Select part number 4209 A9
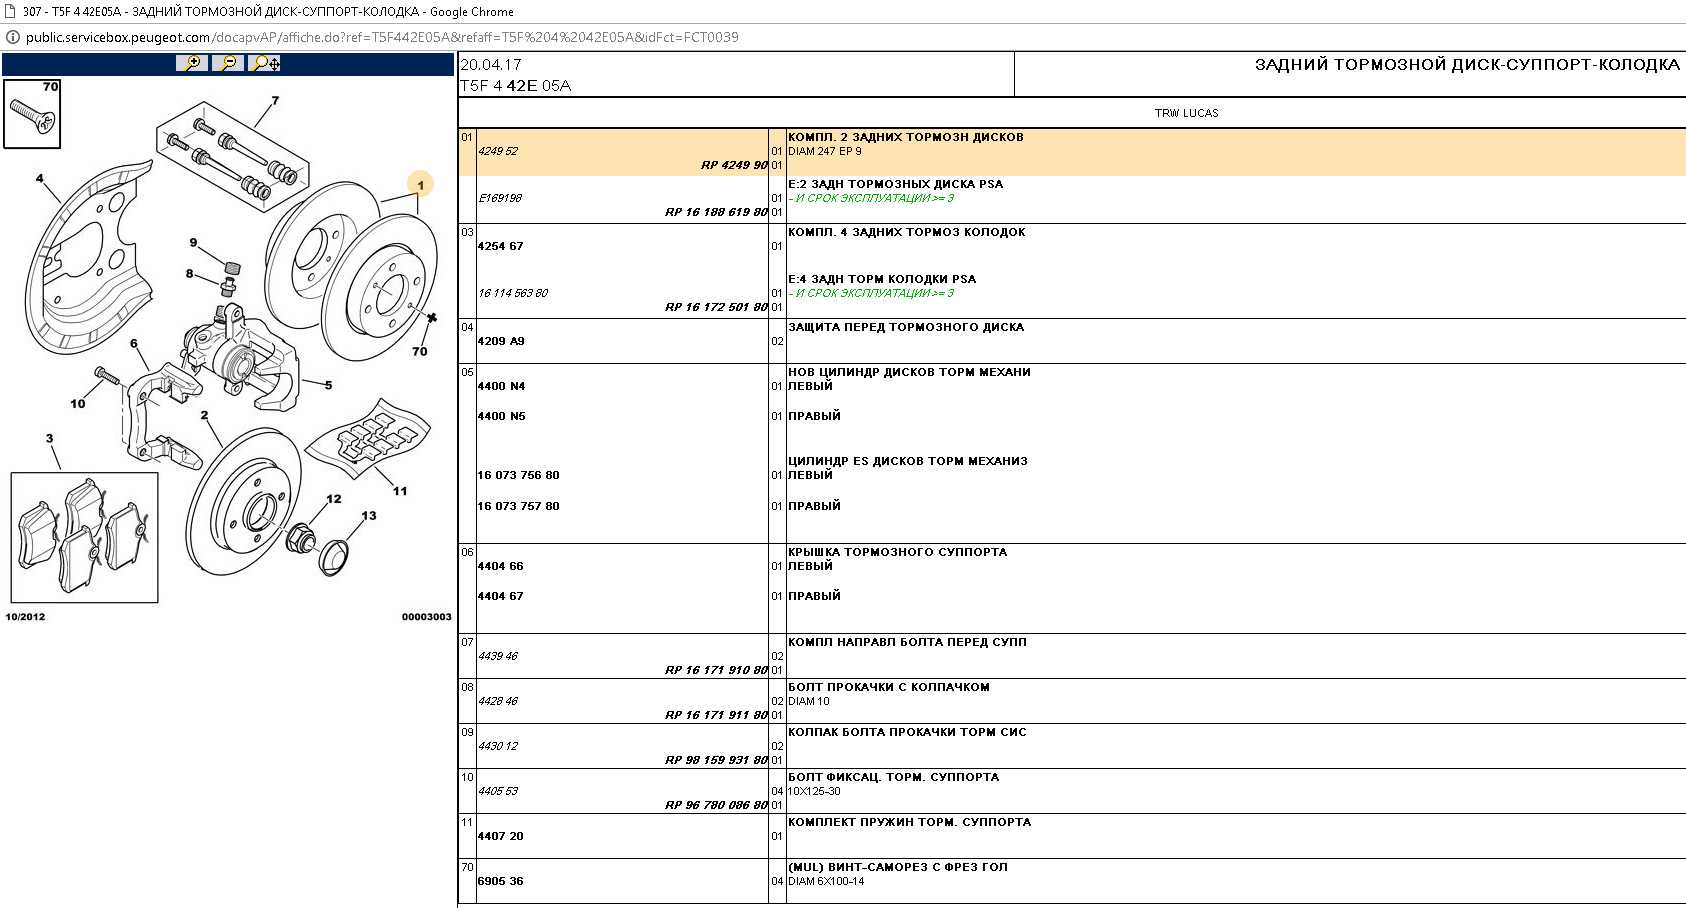Image resolution: width=1686 pixels, height=908 pixels. pos(501,341)
